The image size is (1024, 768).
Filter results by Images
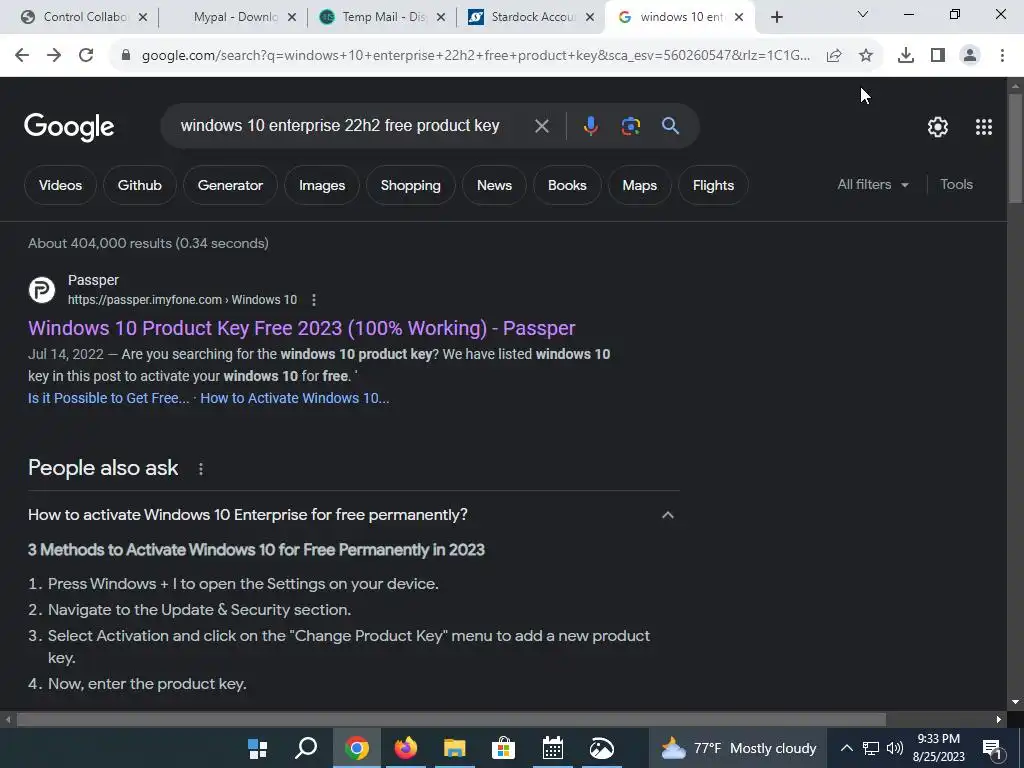pos(322,185)
